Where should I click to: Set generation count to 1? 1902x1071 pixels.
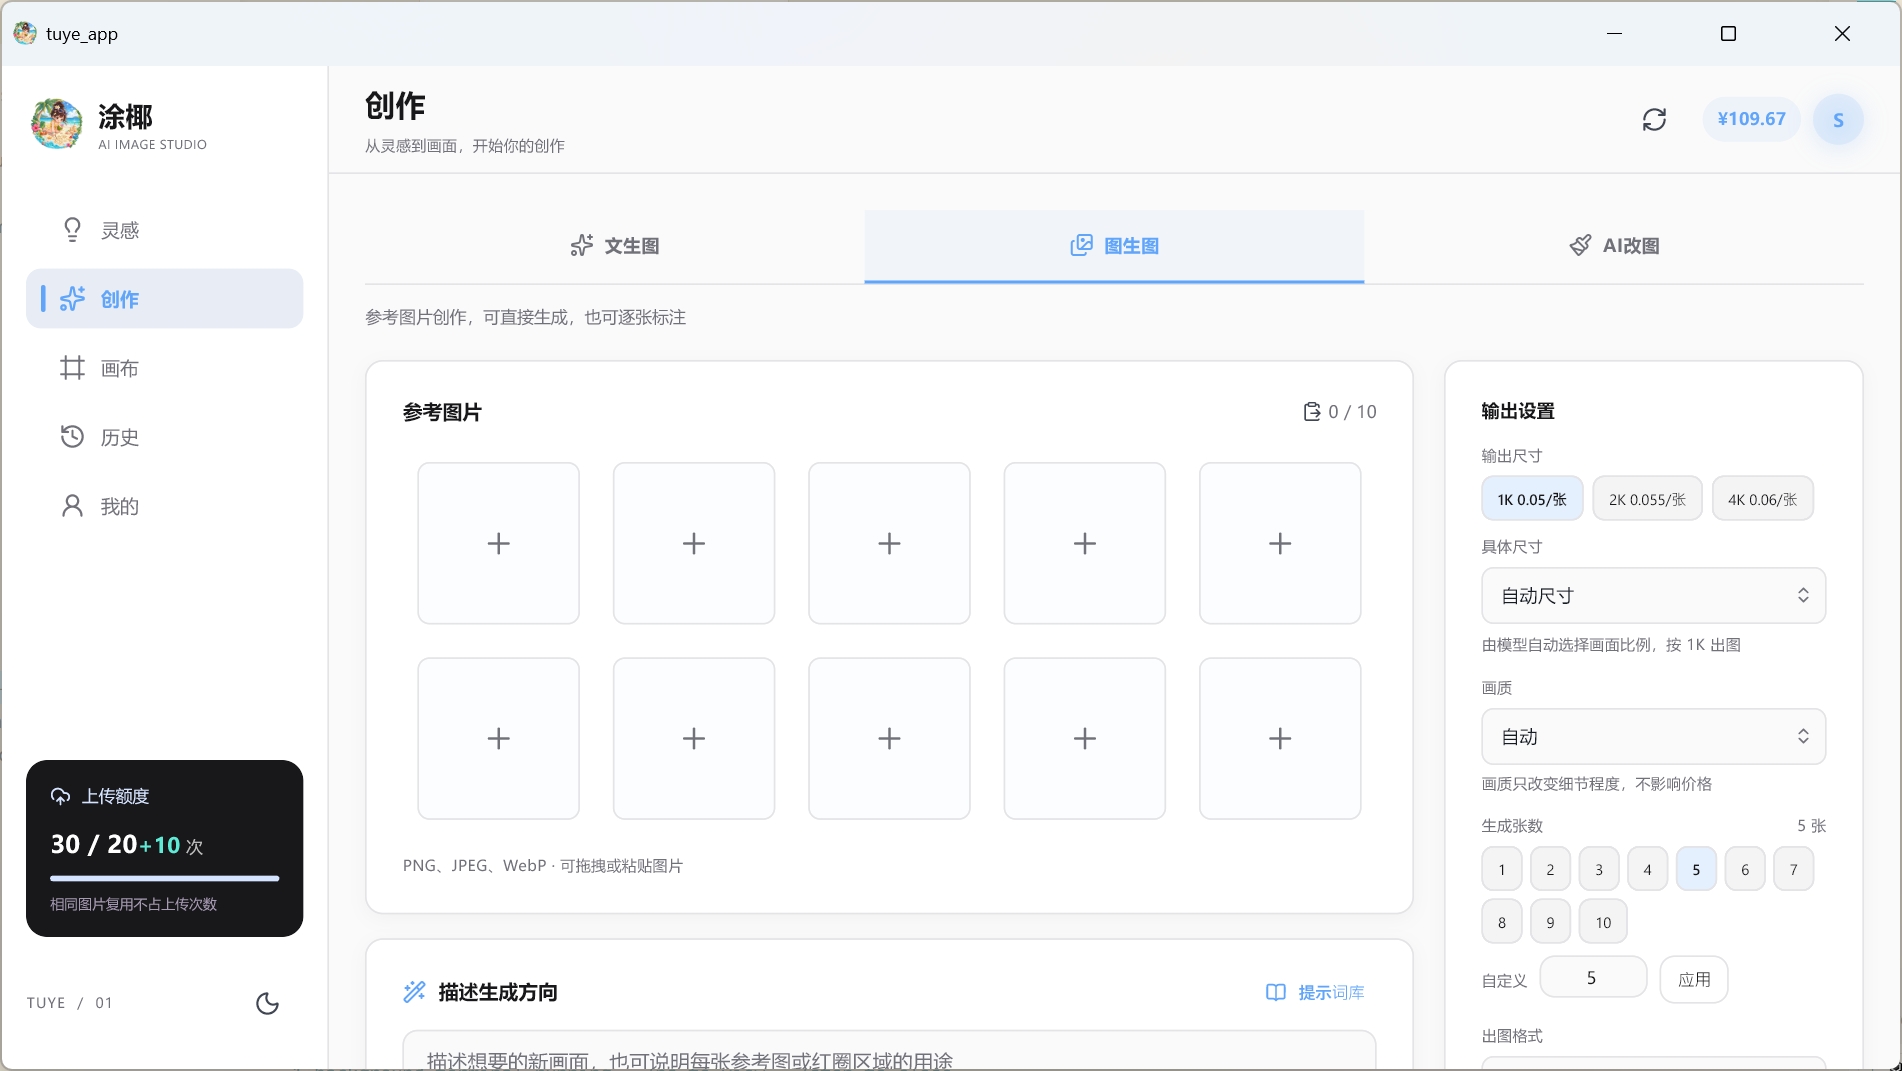coord(1501,869)
